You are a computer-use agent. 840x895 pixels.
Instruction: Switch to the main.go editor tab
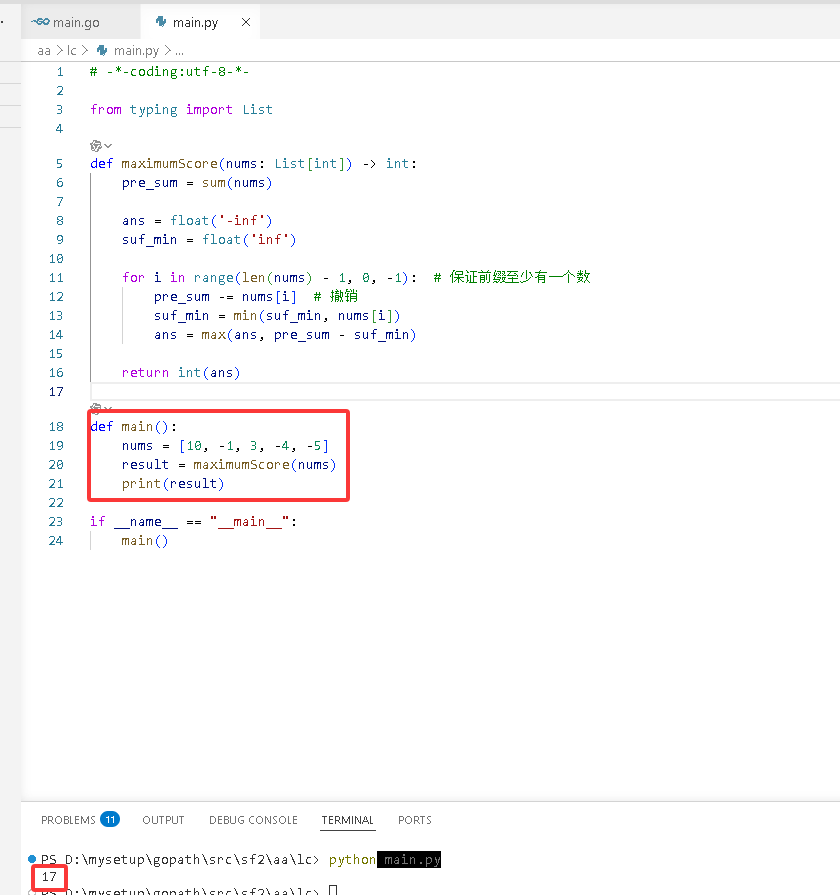[x=80, y=22]
